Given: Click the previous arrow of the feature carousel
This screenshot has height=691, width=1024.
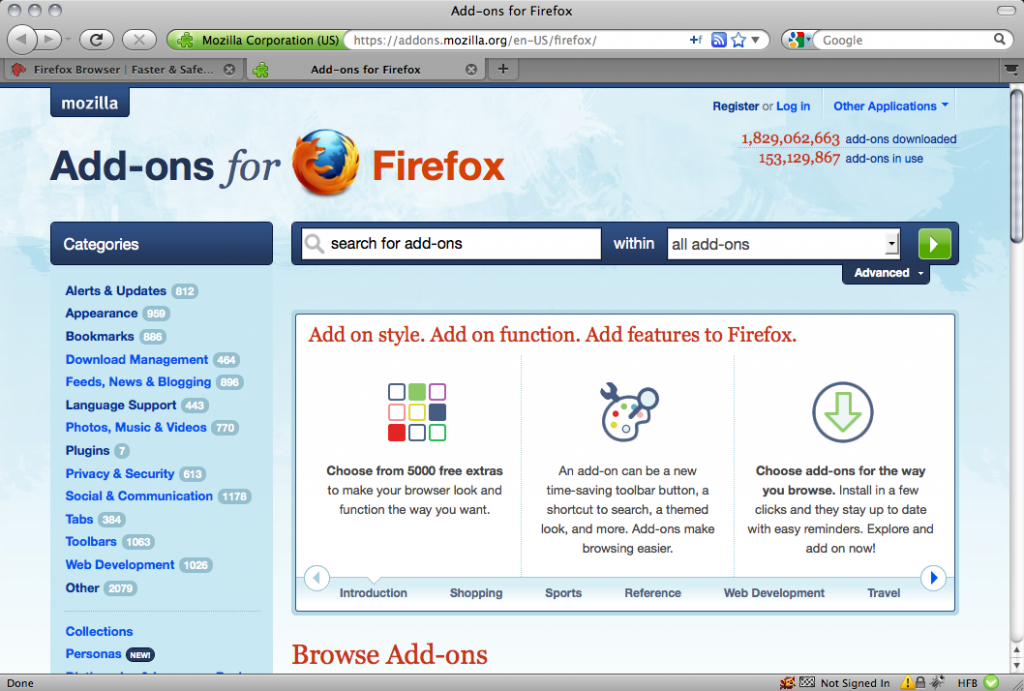Looking at the screenshot, I should tap(317, 578).
